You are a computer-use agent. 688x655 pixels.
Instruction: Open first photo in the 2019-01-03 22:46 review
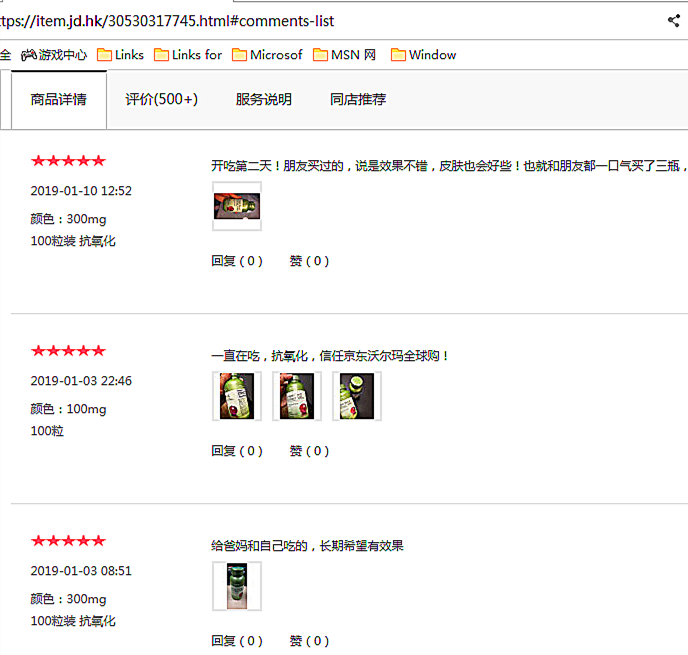(x=237, y=396)
